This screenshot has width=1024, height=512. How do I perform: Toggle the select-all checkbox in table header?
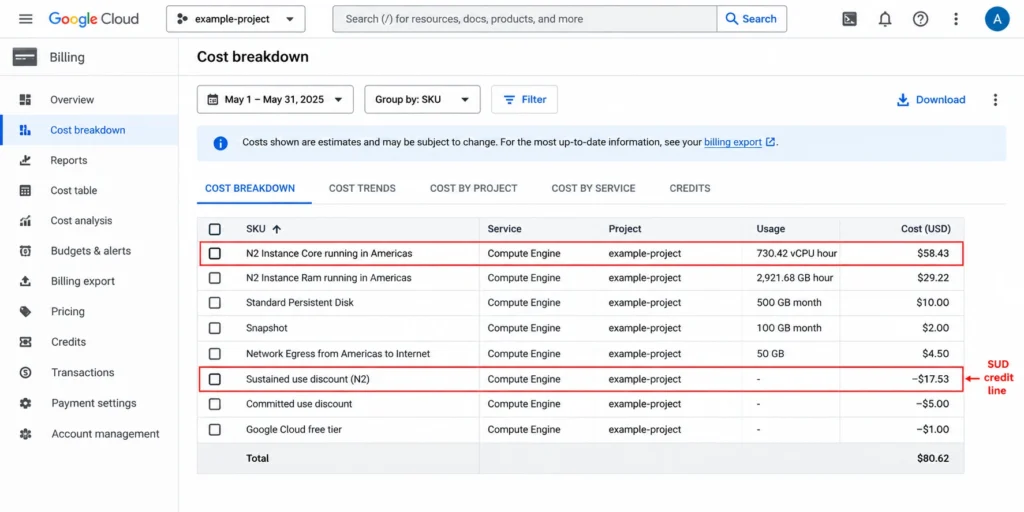tap(215, 229)
